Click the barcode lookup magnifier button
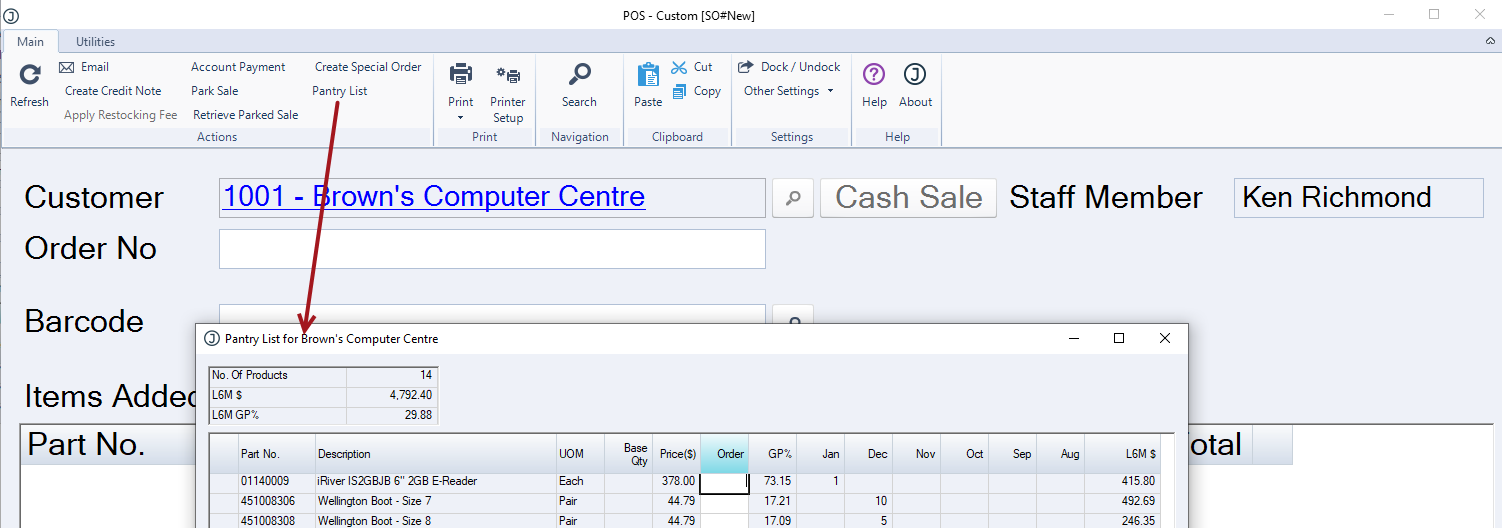 pos(794,315)
